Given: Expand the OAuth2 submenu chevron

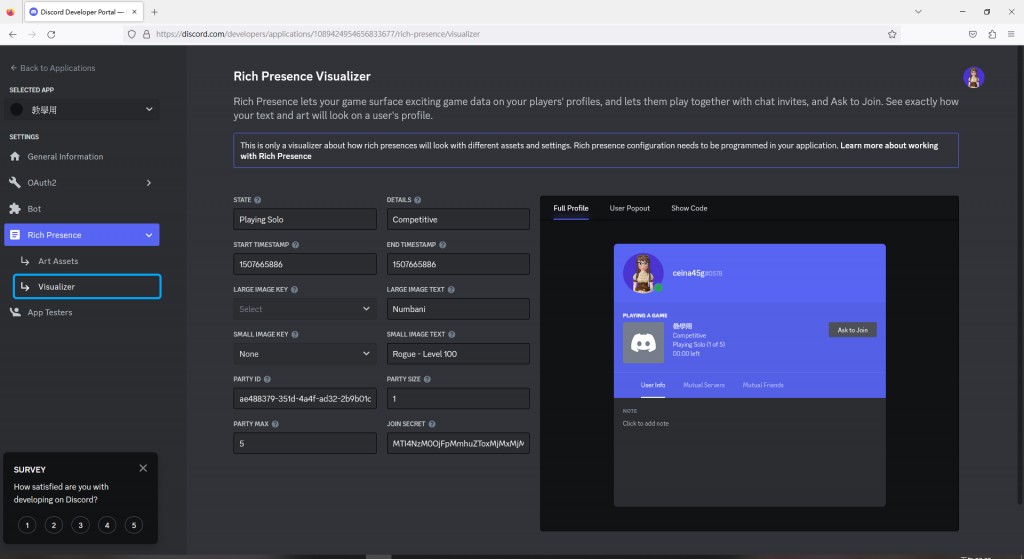Looking at the screenshot, I should pyautogui.click(x=148, y=183).
